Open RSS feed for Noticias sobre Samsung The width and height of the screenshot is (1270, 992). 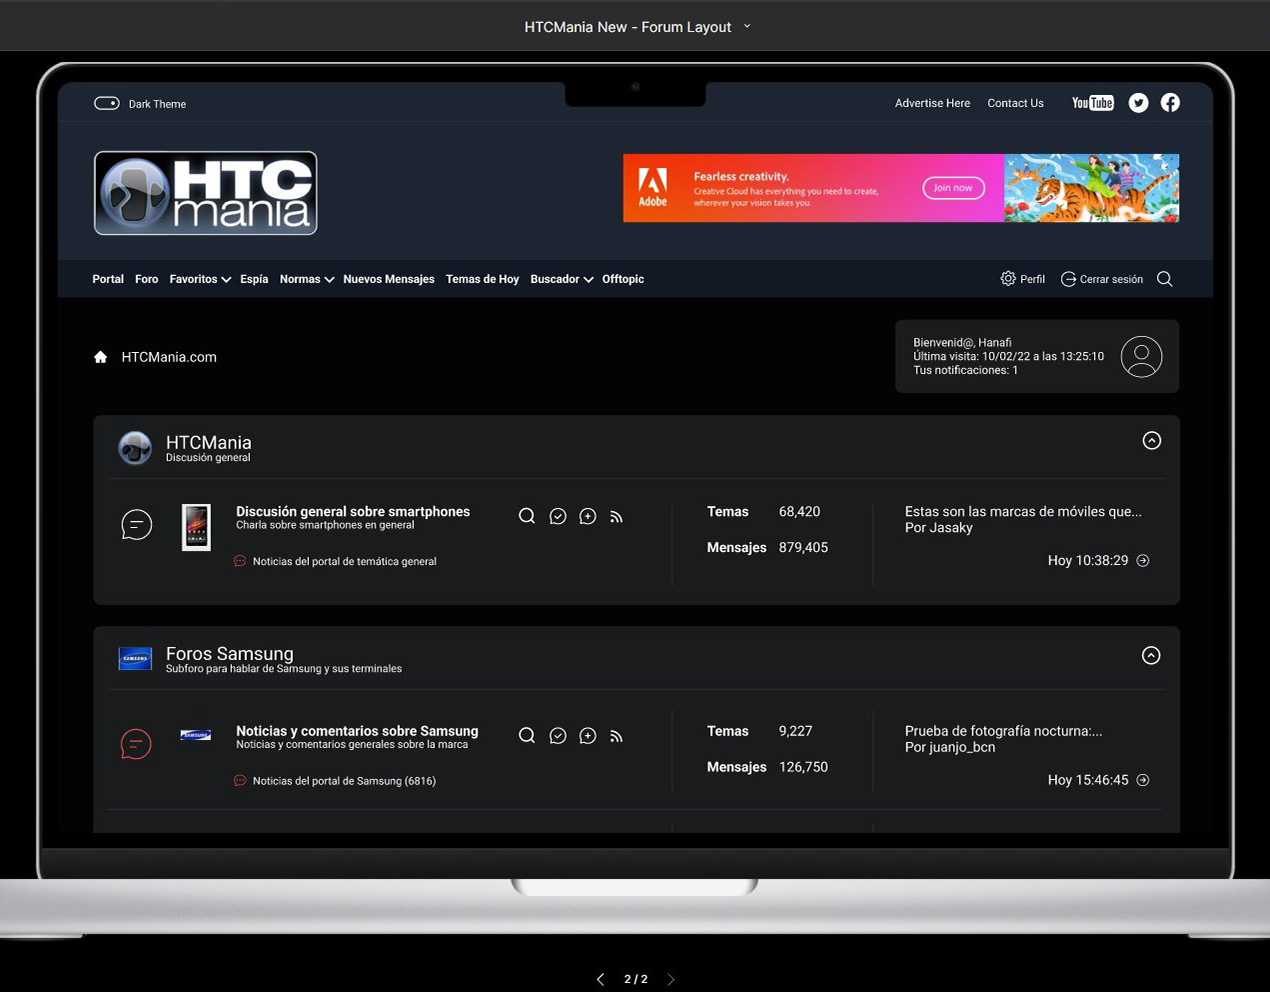pyautogui.click(x=616, y=737)
